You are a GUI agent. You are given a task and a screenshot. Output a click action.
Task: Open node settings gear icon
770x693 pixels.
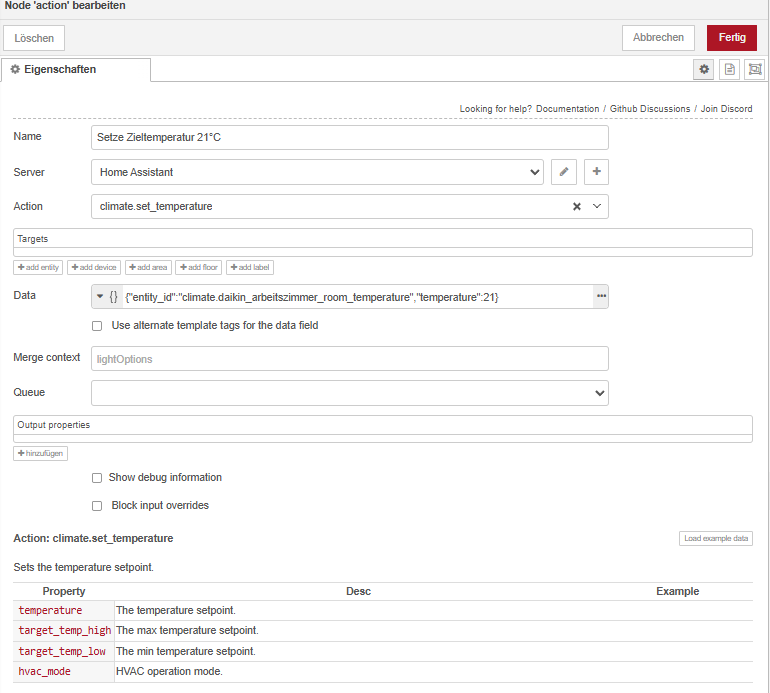(704, 69)
